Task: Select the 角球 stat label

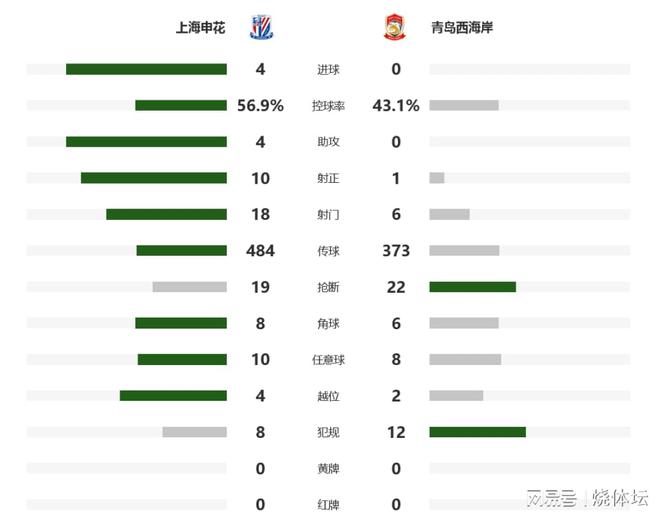Action: pos(328,324)
